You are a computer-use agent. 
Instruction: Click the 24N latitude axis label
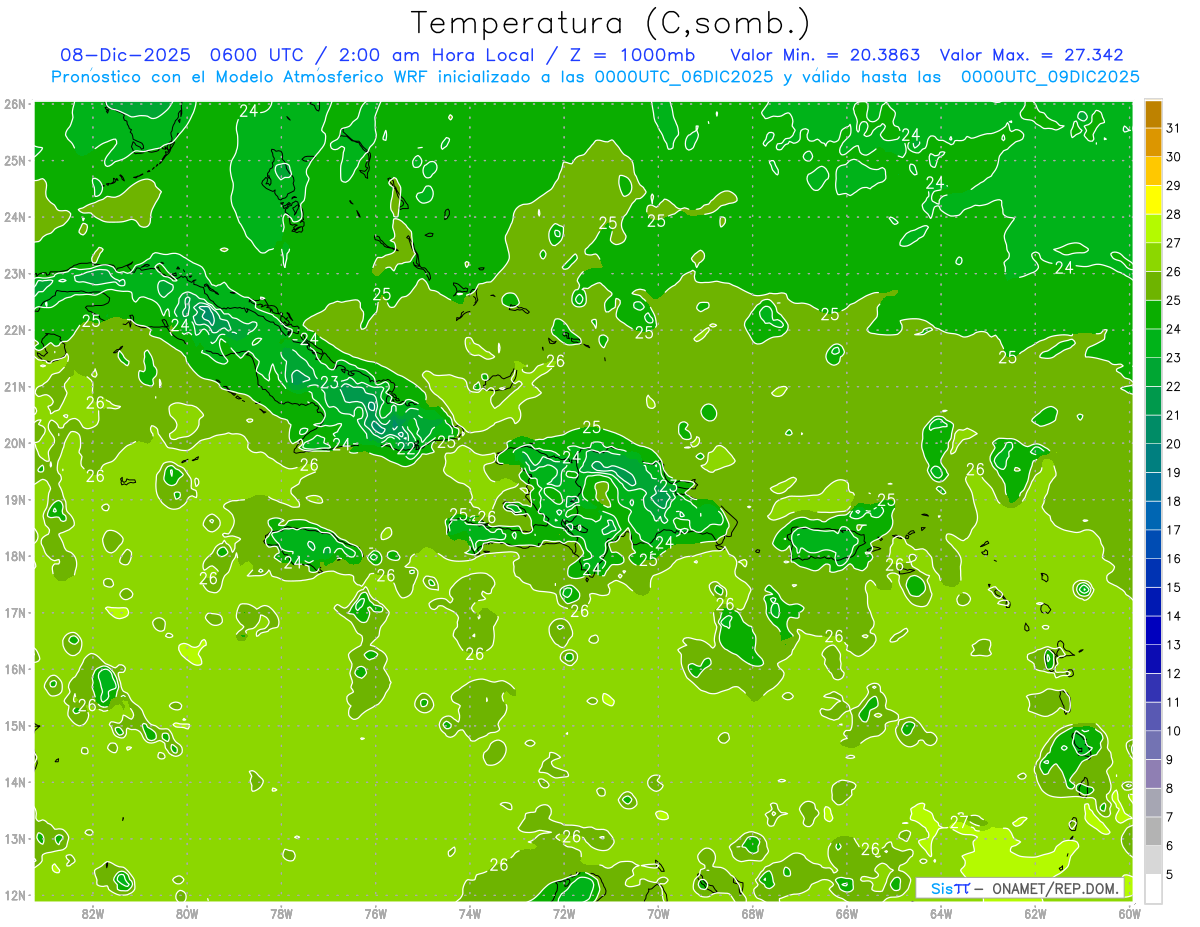pyautogui.click(x=14, y=217)
